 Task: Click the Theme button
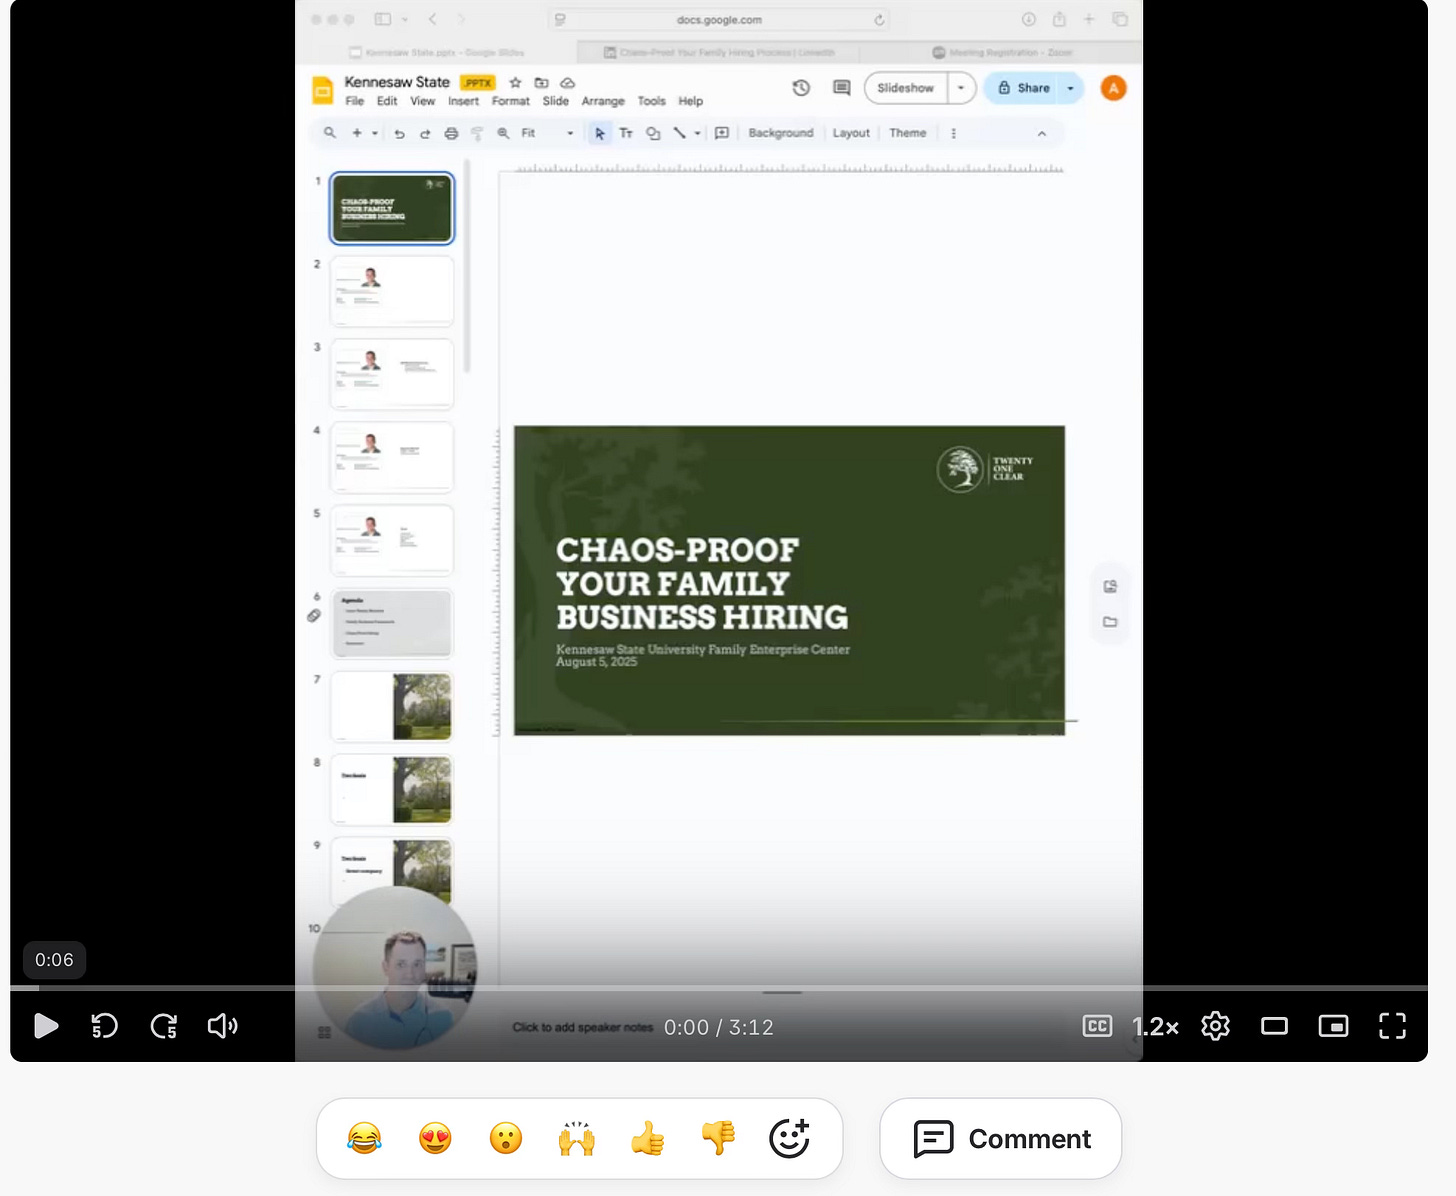pyautogui.click(x=908, y=133)
